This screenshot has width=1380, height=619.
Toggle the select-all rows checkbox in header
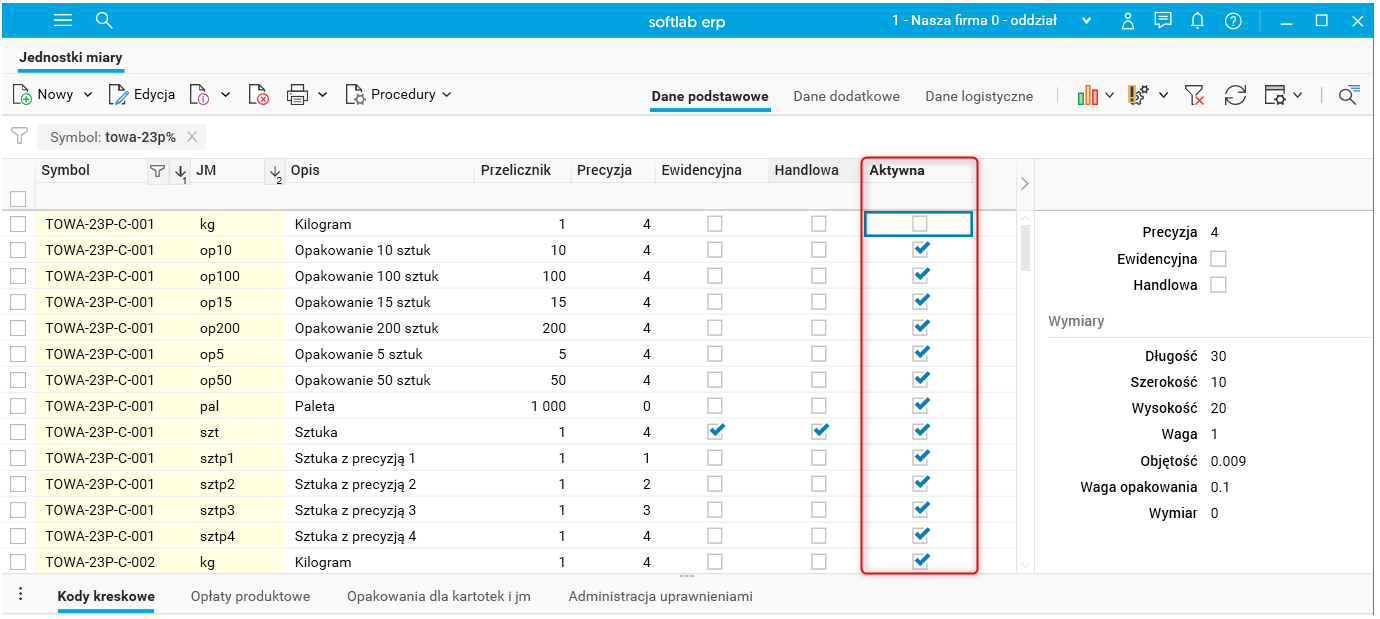click(18, 198)
